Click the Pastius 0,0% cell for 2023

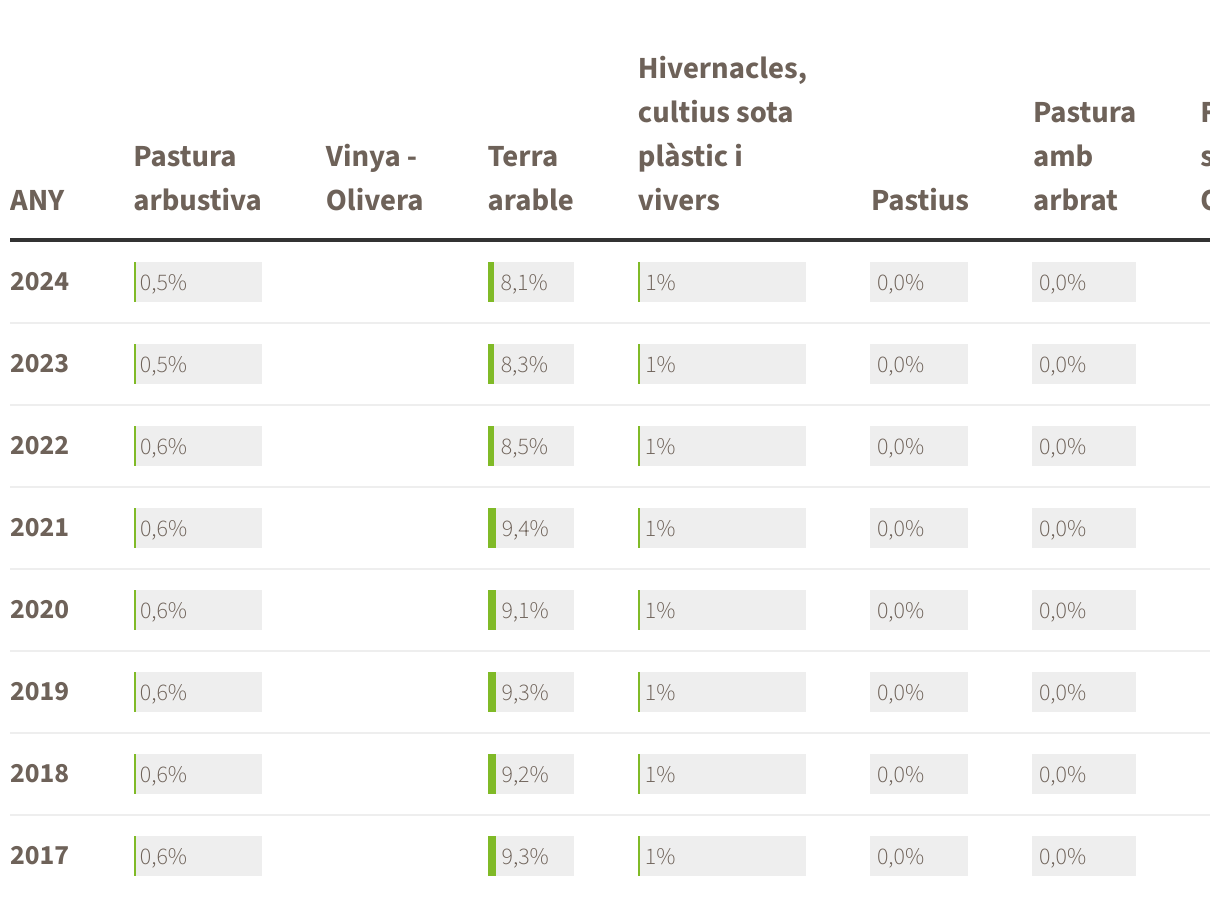[919, 364]
